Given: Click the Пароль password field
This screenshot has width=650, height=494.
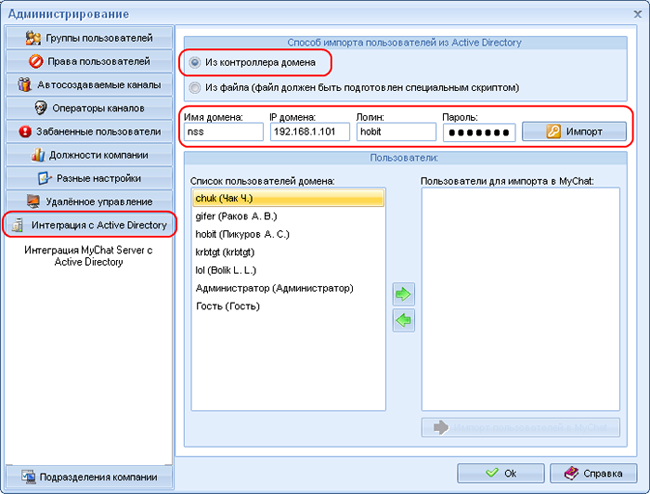Looking at the screenshot, I should coord(478,133).
